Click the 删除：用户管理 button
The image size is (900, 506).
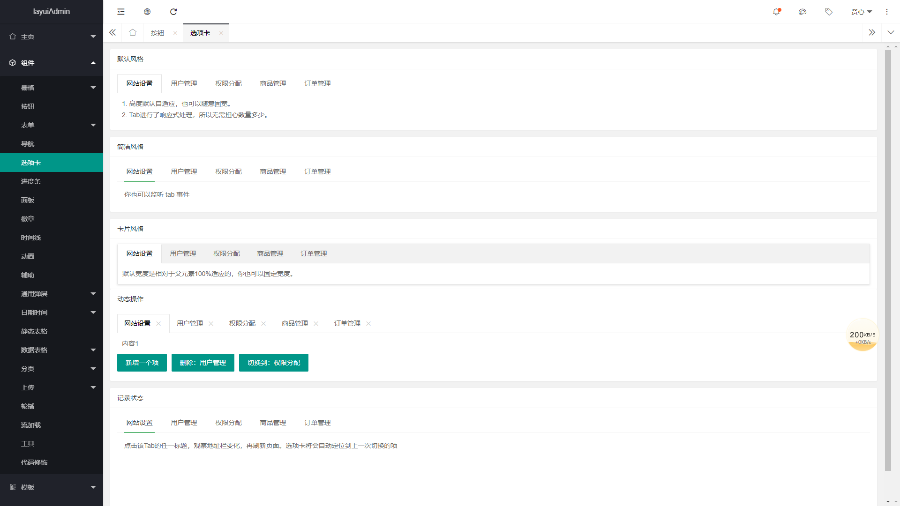tap(203, 363)
